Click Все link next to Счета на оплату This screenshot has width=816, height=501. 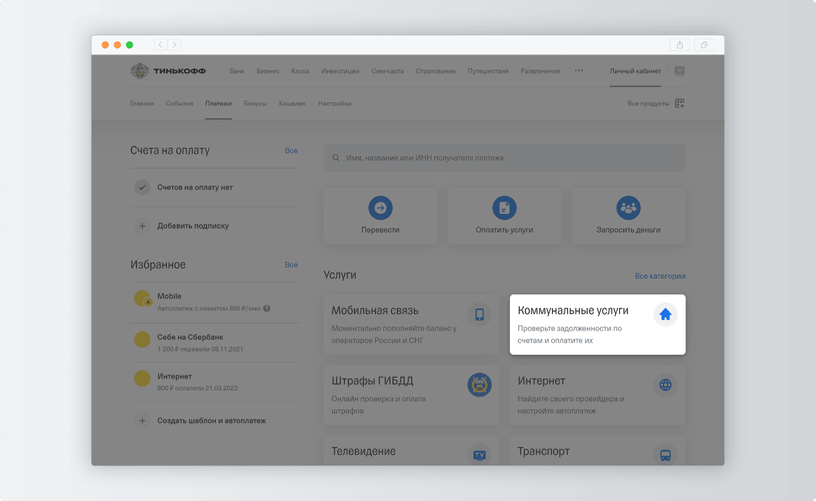coord(291,150)
